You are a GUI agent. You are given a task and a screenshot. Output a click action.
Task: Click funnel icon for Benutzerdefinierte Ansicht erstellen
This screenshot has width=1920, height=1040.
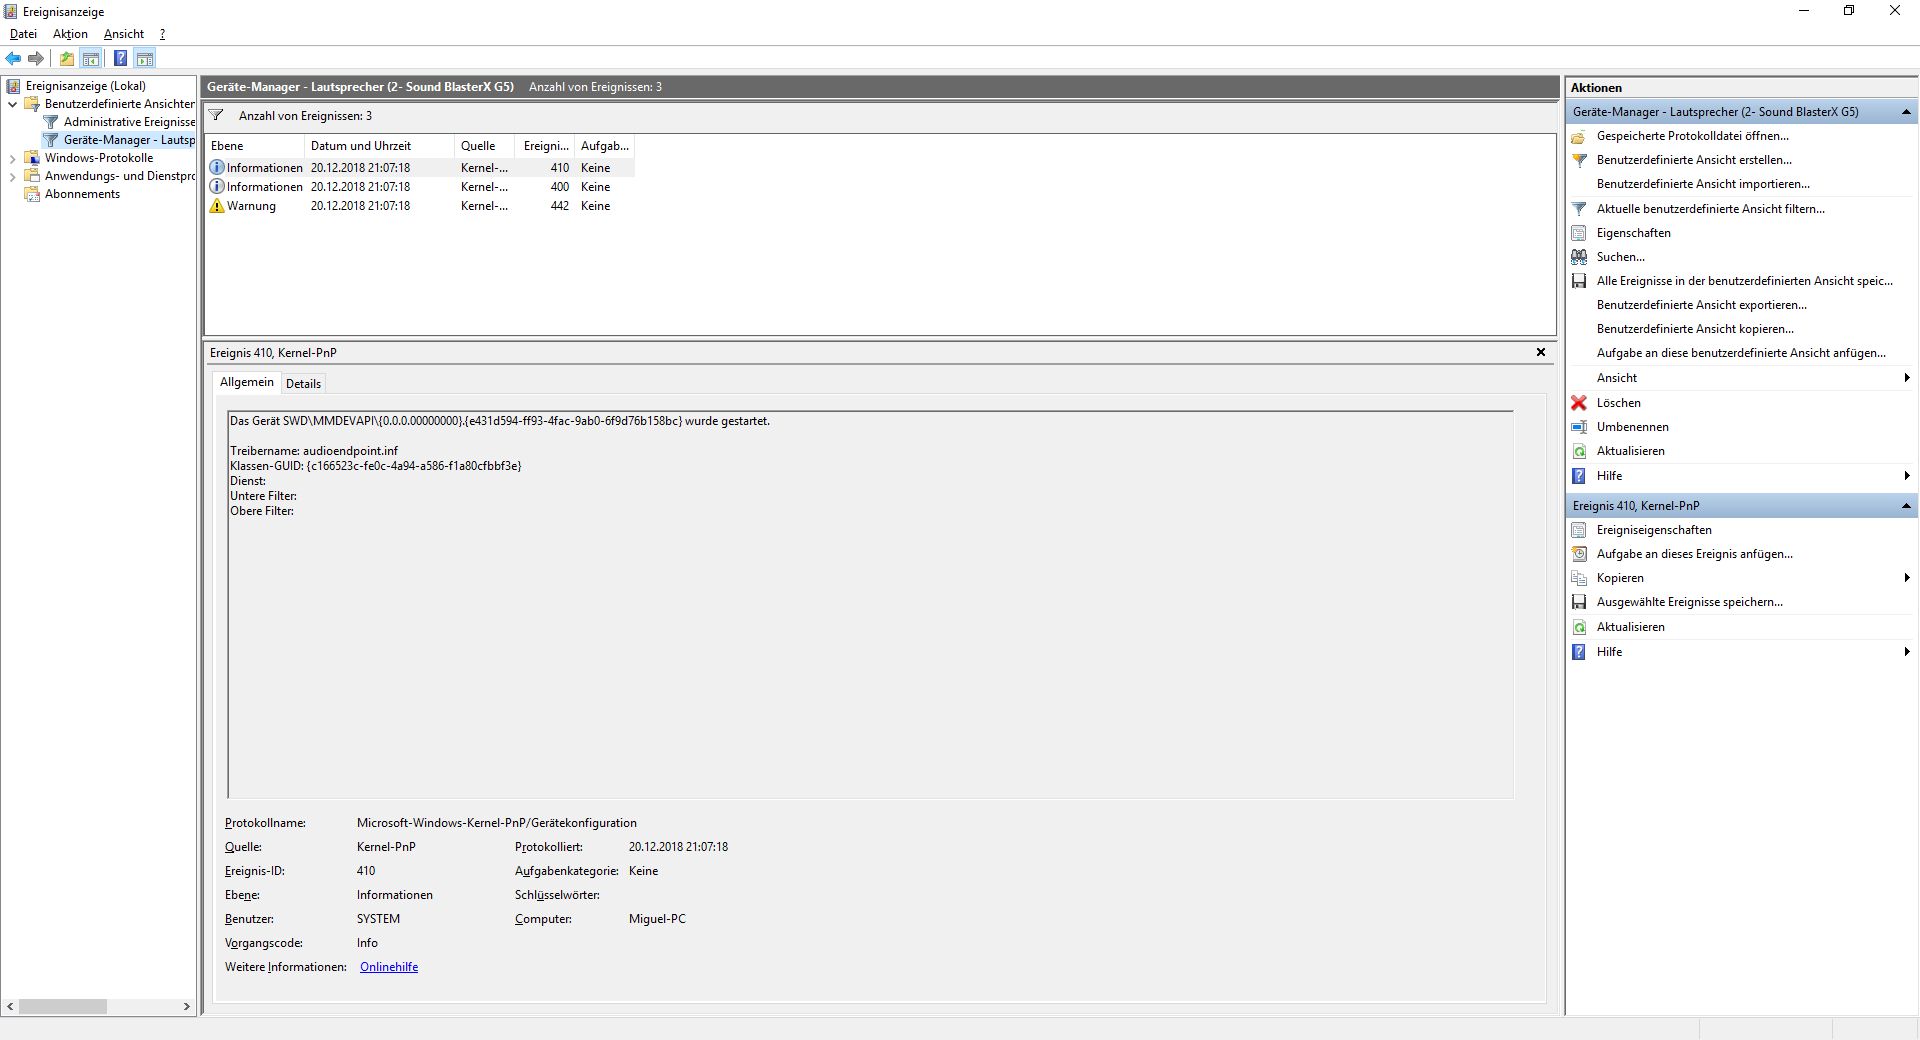point(1579,160)
